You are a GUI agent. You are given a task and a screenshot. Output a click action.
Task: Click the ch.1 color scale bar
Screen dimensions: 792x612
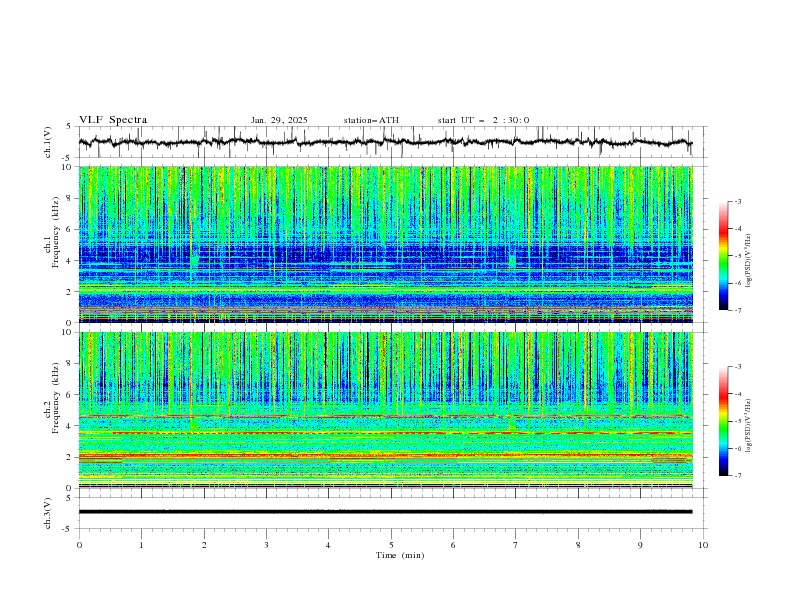(x=723, y=256)
